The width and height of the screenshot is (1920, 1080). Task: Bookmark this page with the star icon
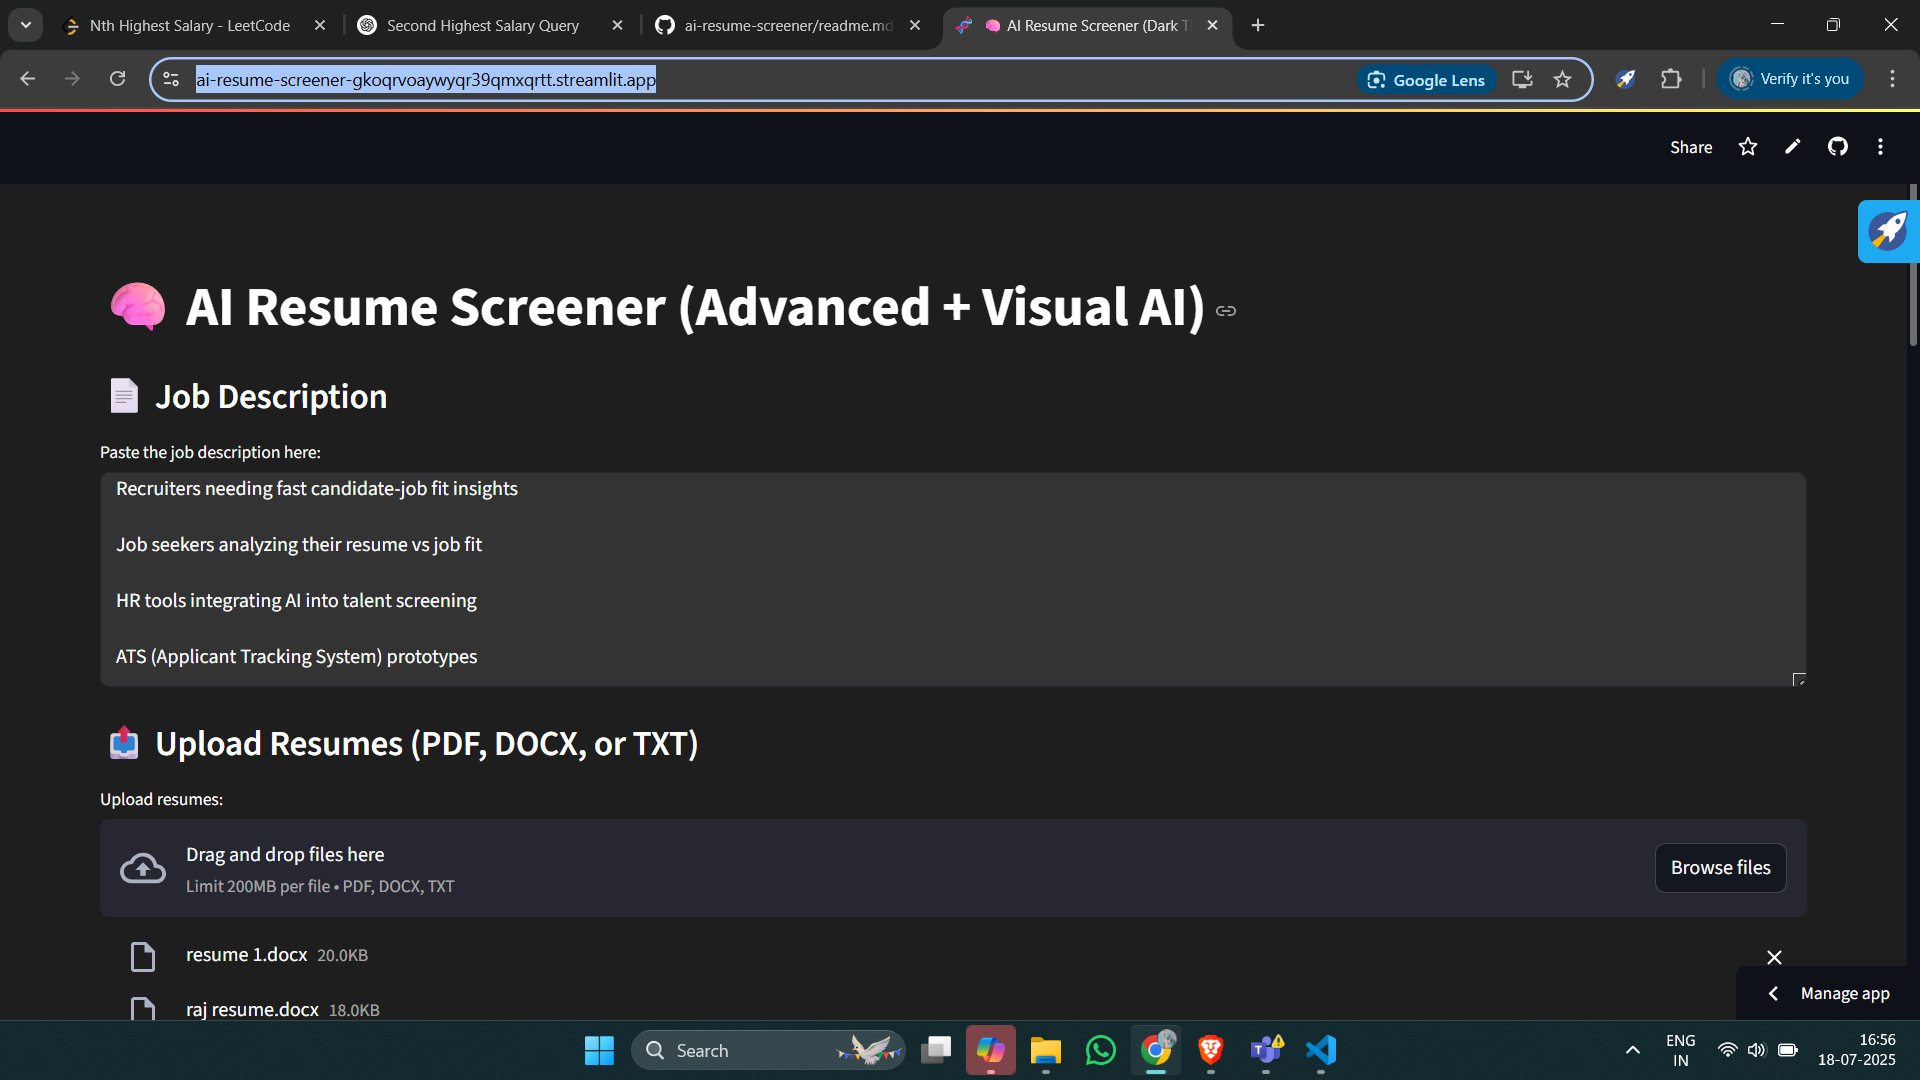[1562, 80]
